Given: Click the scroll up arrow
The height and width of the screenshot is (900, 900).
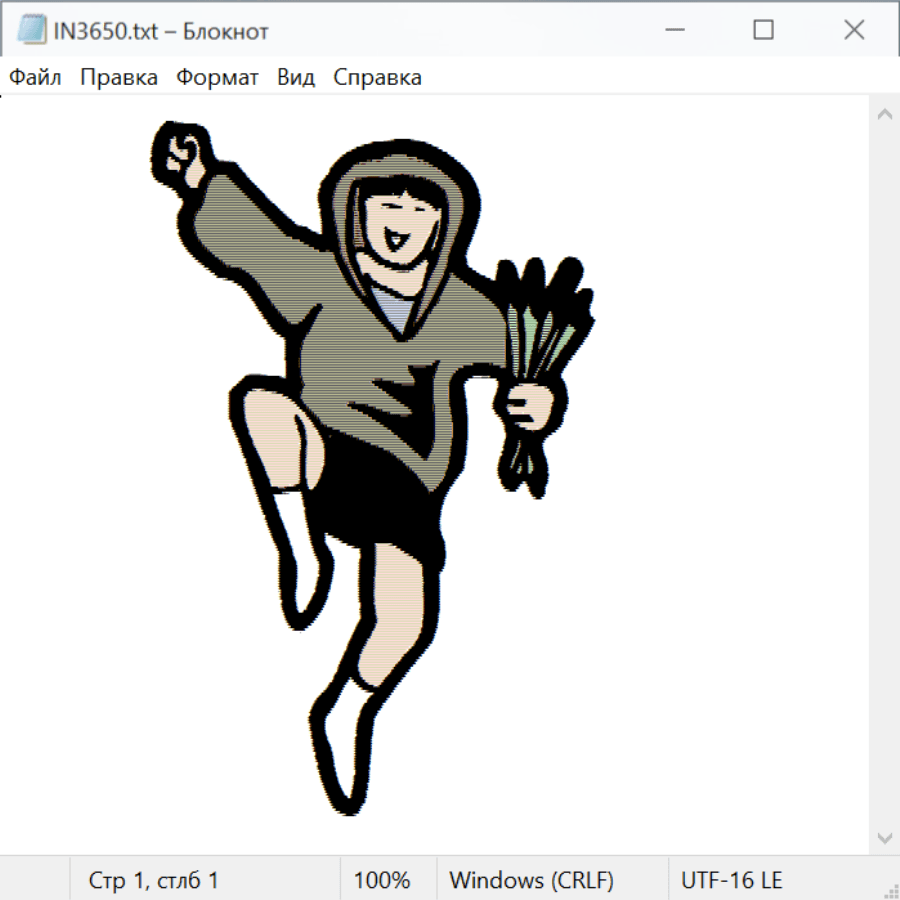Looking at the screenshot, I should click(x=884, y=114).
